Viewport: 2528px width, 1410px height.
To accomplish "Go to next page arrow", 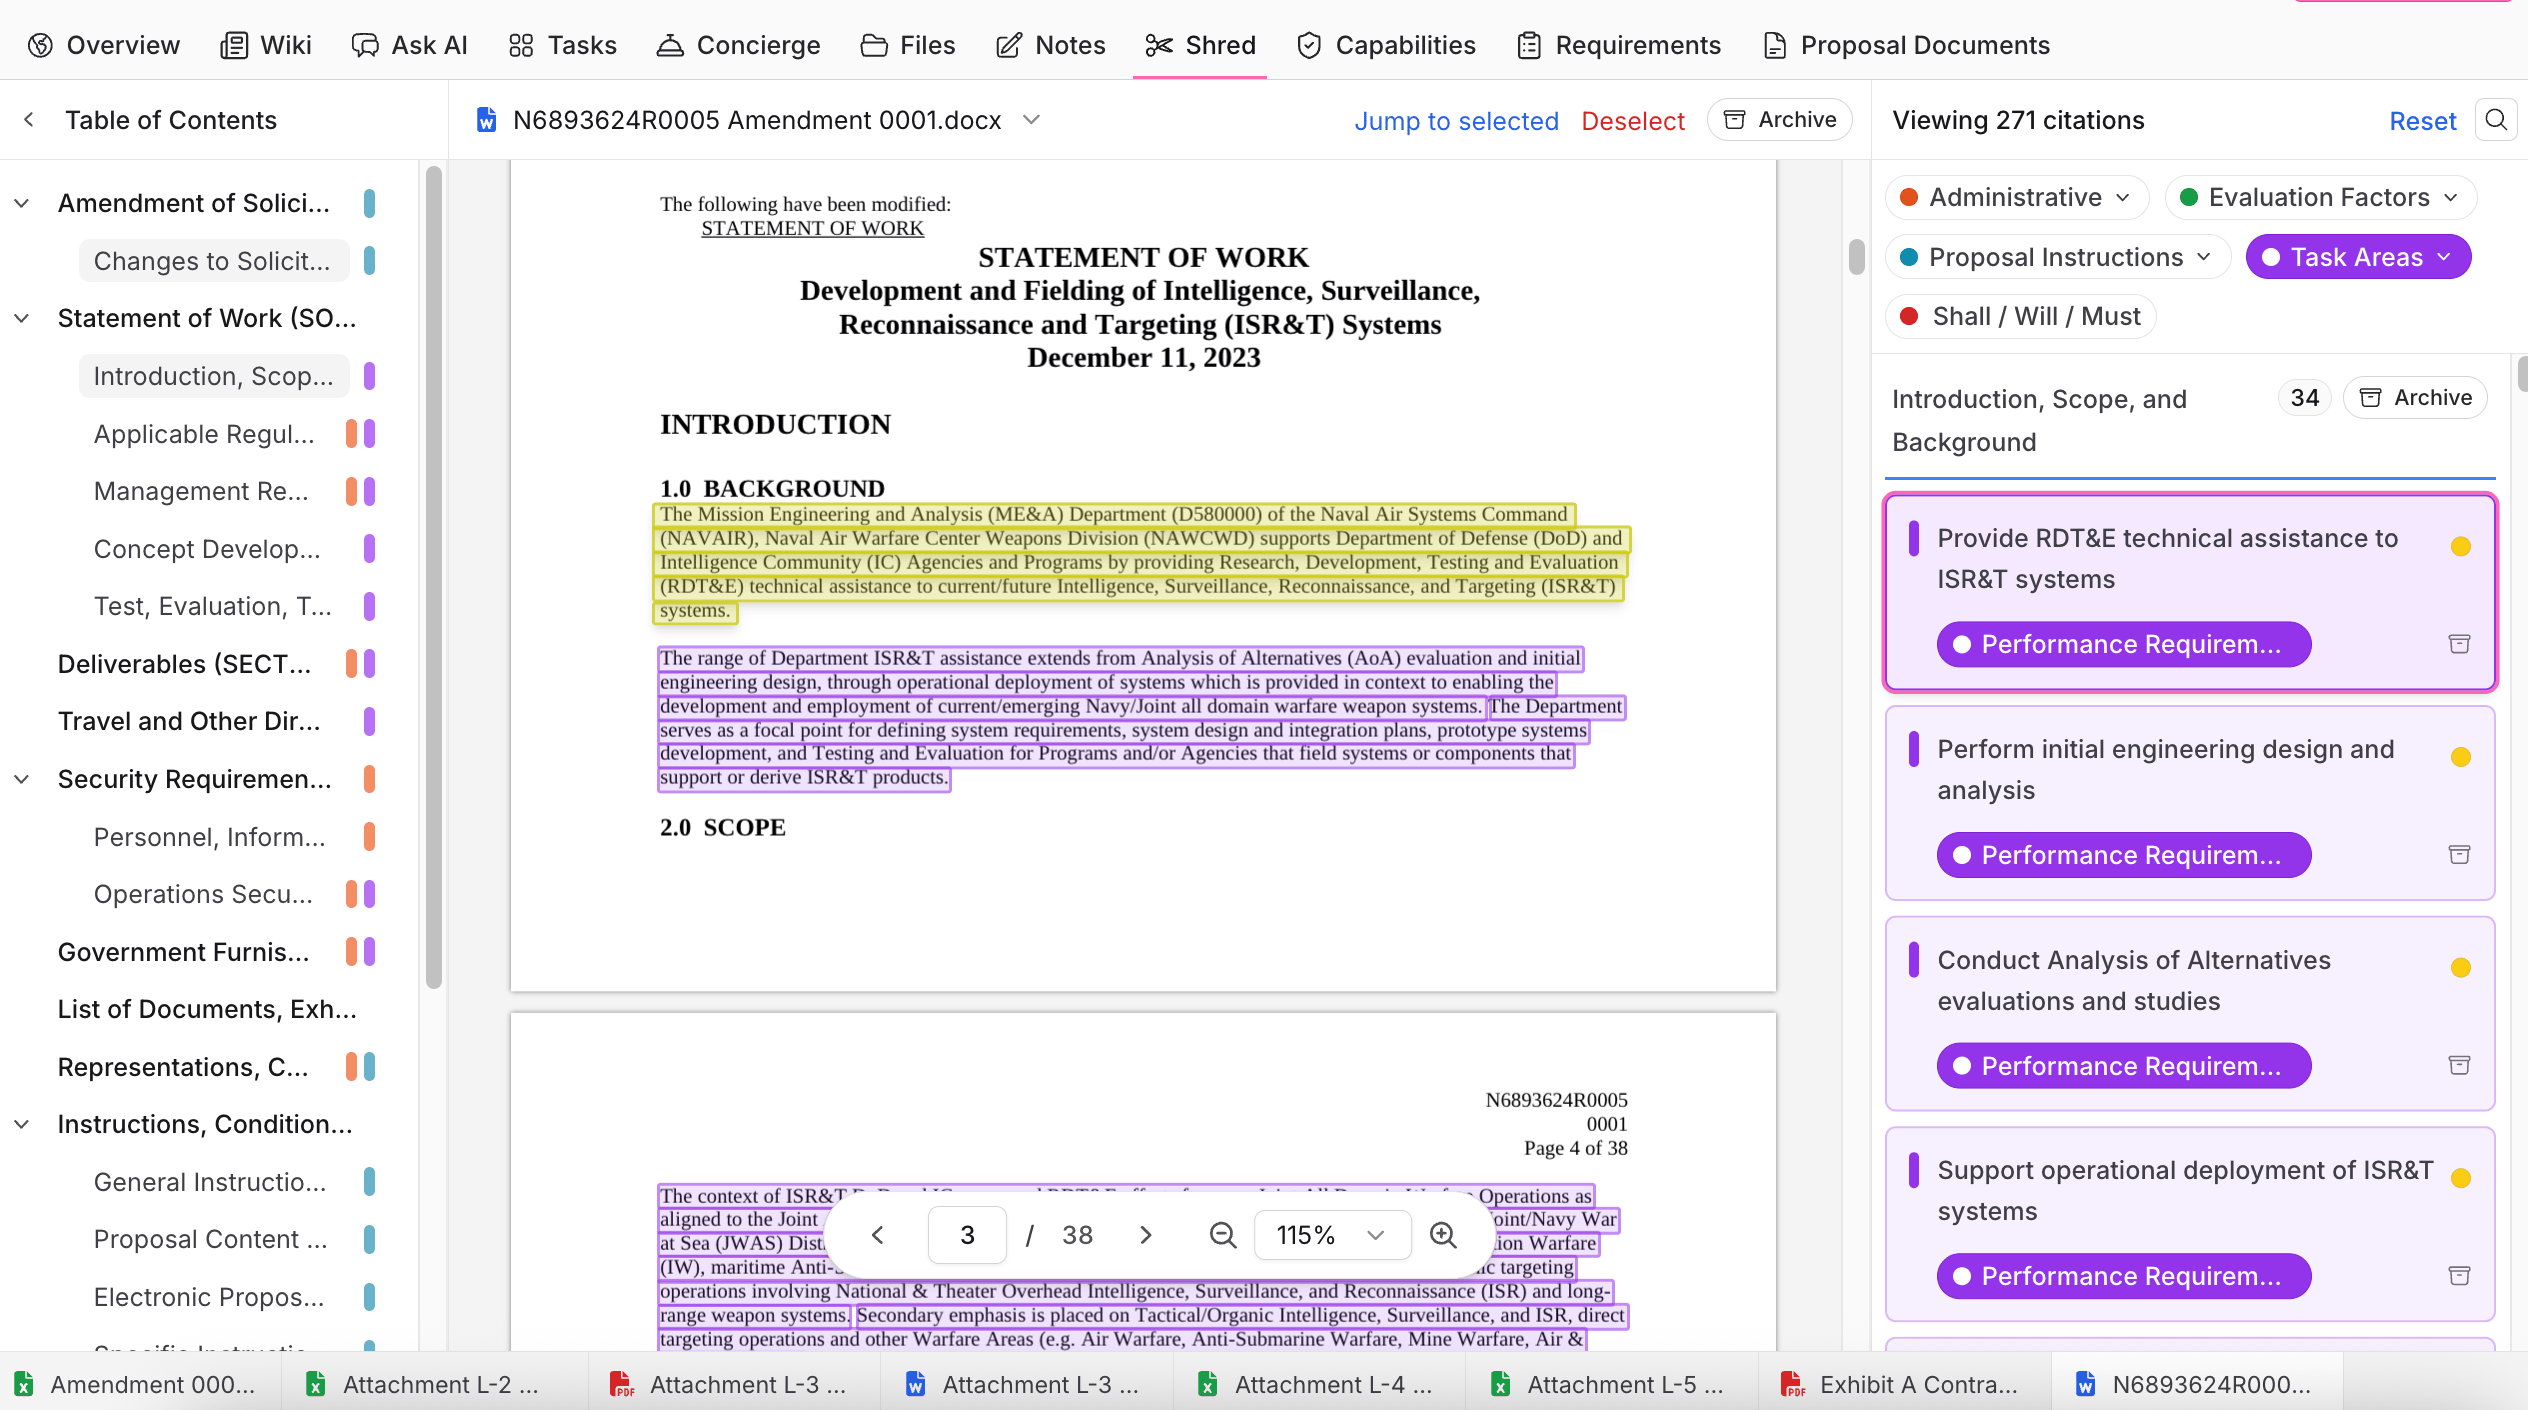I will tap(1146, 1235).
